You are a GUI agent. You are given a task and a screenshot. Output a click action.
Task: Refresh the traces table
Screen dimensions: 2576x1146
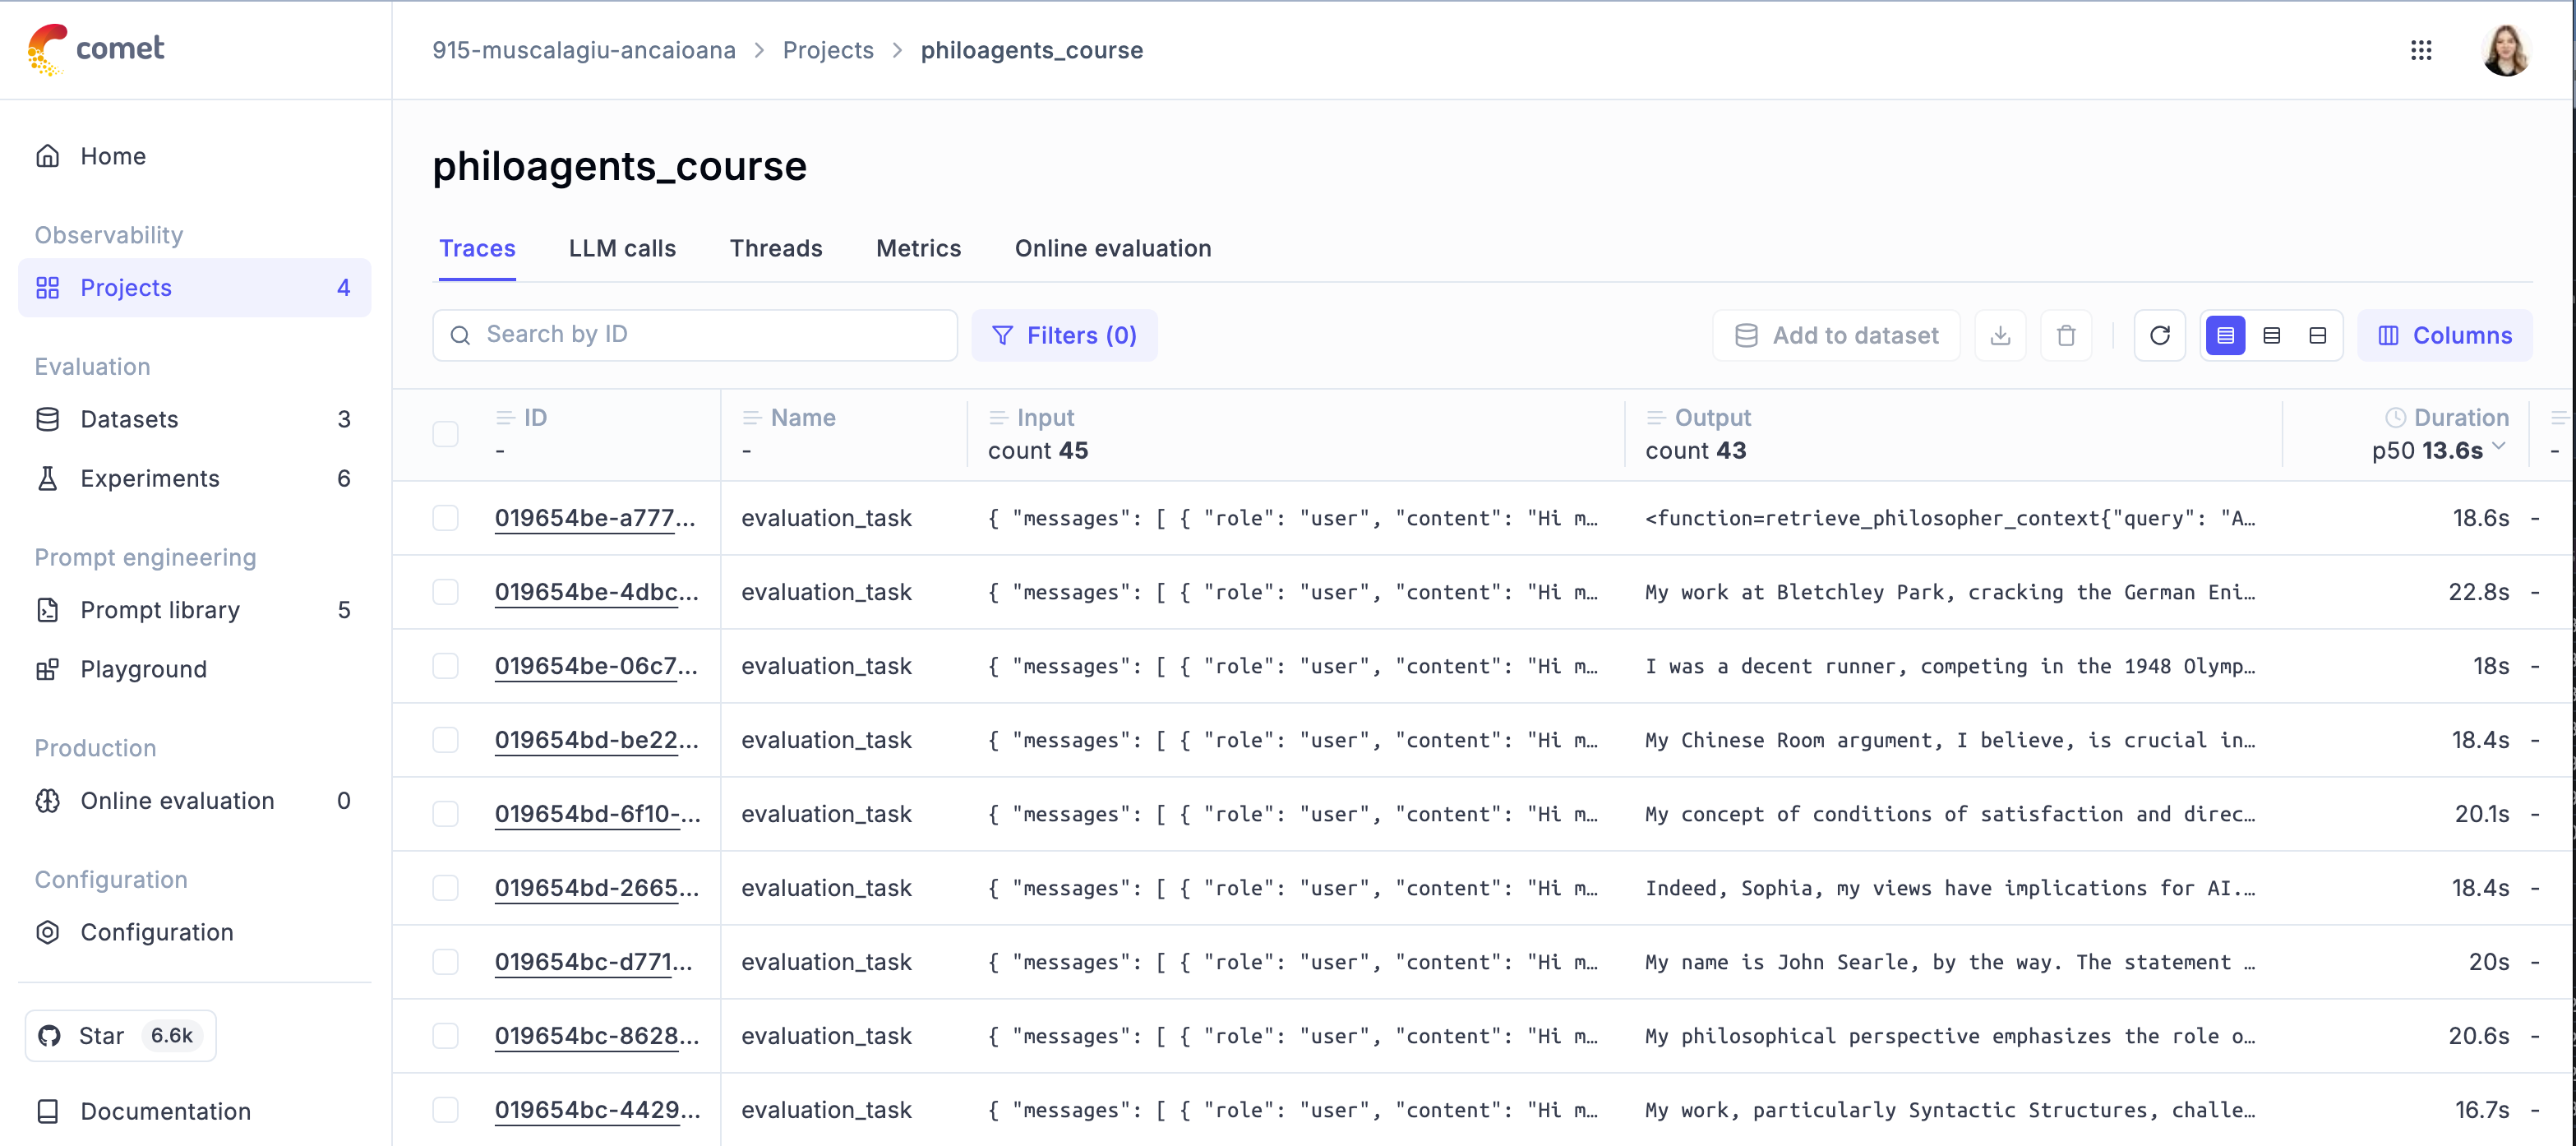2160,335
